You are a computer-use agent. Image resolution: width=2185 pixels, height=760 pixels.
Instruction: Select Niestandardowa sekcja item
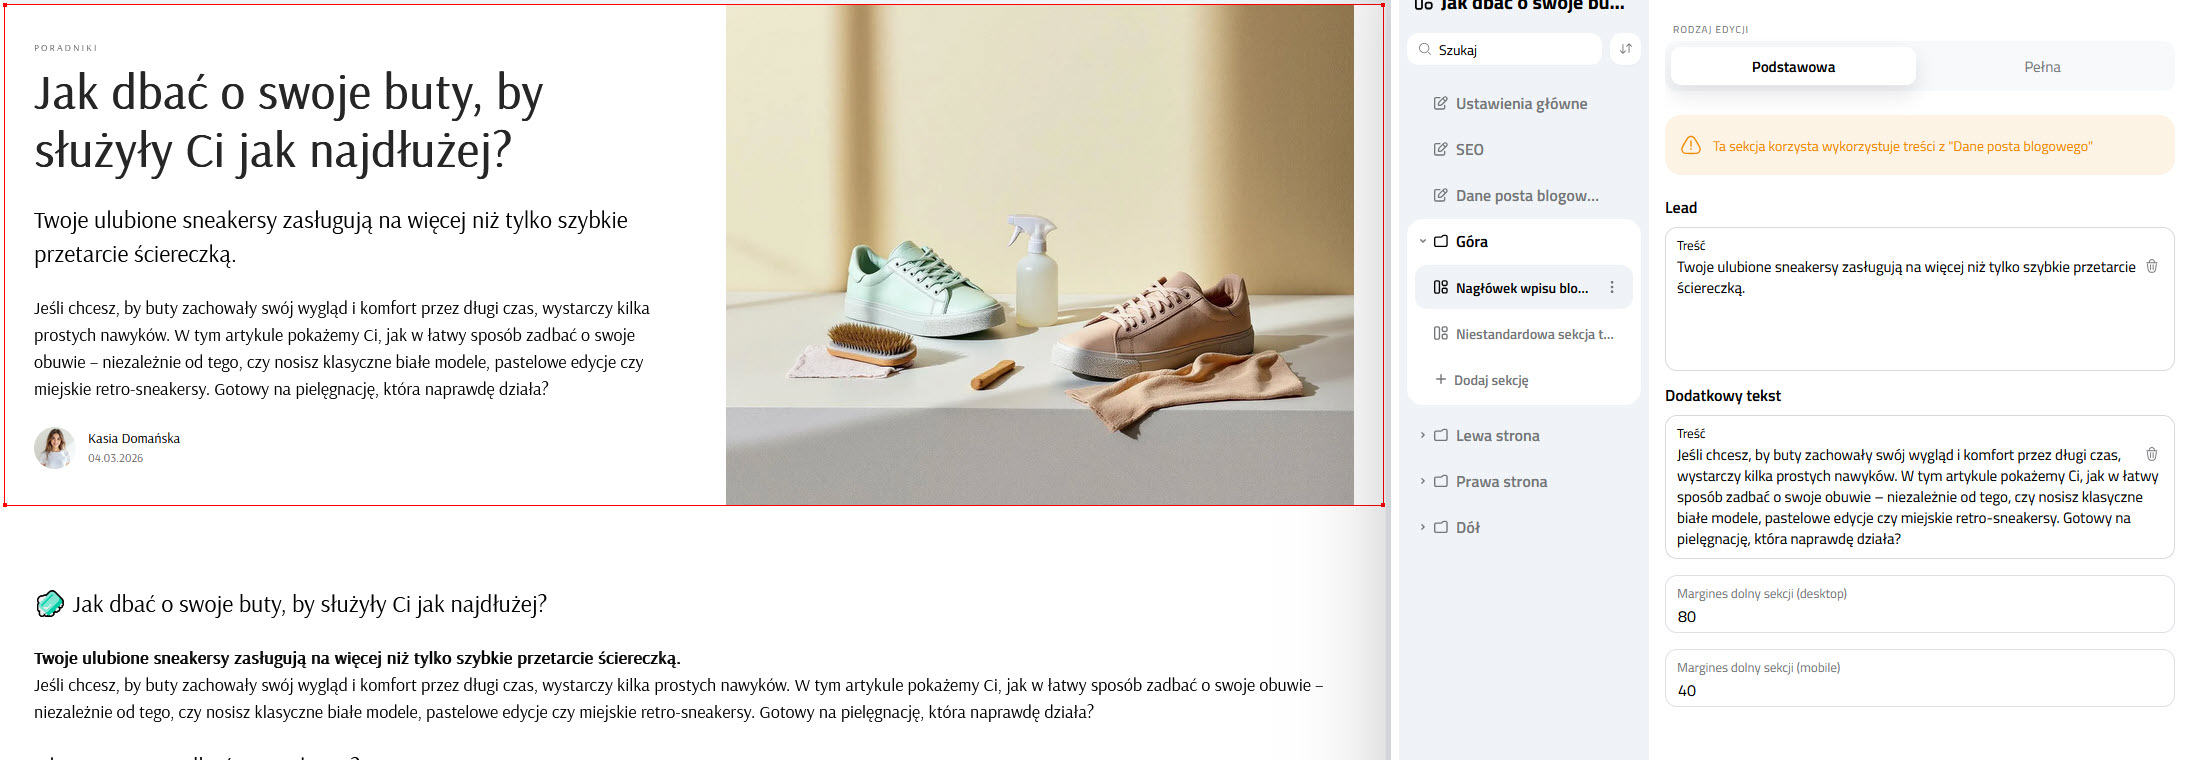click(1533, 334)
